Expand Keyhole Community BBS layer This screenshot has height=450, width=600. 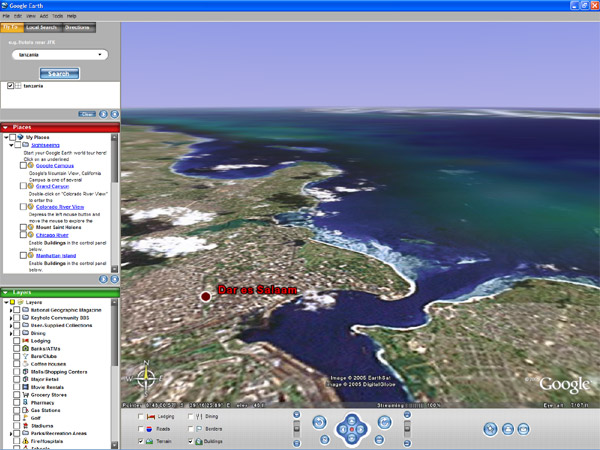pyautogui.click(x=11, y=318)
